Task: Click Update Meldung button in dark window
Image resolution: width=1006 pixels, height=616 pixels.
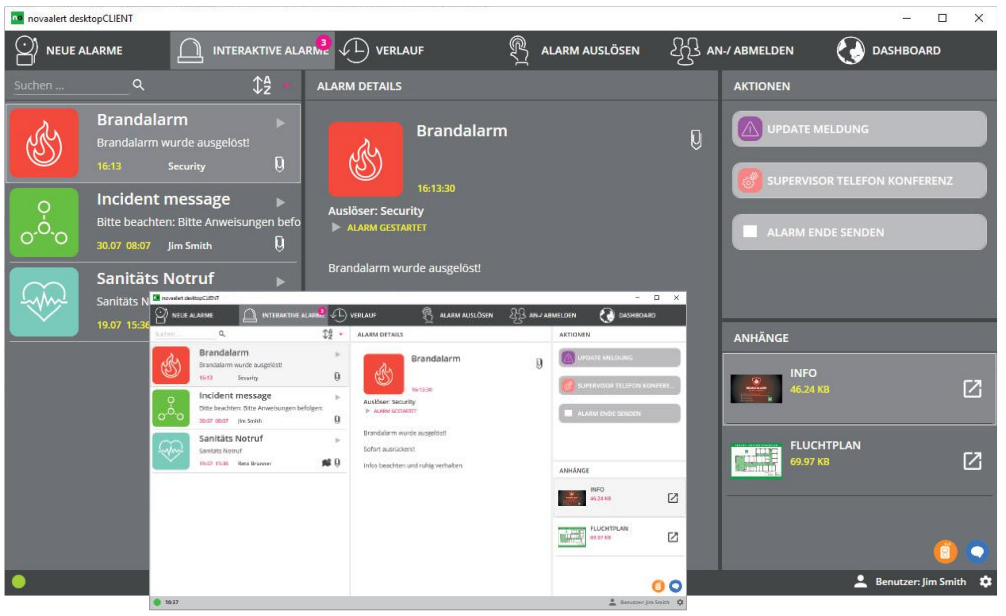Action: point(859,129)
